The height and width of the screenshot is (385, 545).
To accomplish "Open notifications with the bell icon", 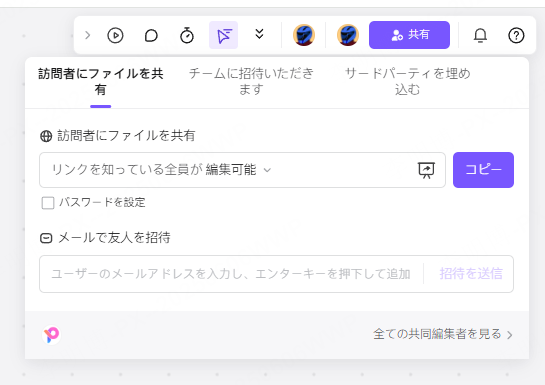I will point(480,35).
